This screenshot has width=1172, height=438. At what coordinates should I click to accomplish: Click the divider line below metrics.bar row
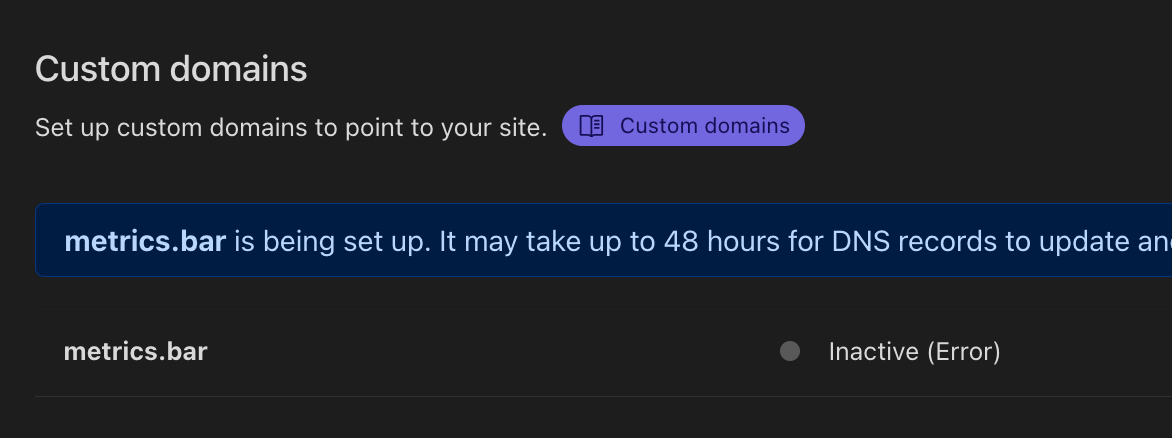500,396
